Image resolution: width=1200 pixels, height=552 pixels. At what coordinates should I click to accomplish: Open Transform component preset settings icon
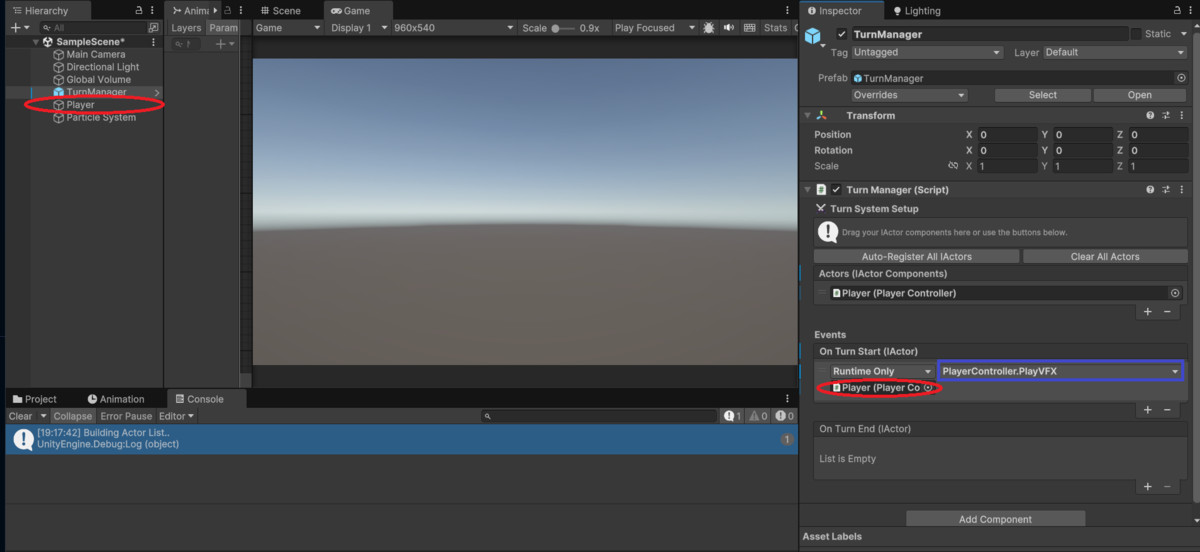click(1165, 116)
